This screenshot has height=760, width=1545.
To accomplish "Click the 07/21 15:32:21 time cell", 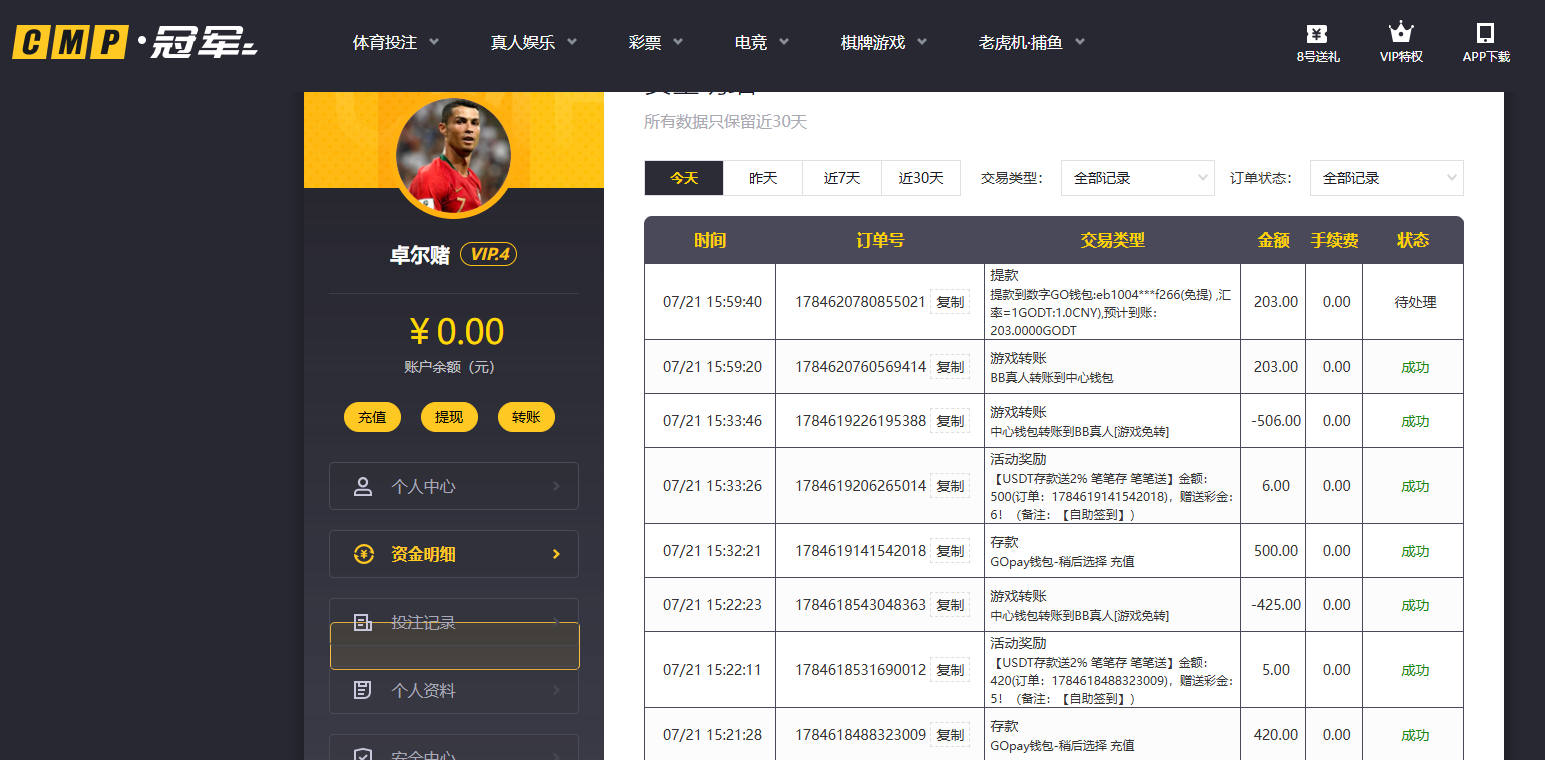I will pos(712,551).
